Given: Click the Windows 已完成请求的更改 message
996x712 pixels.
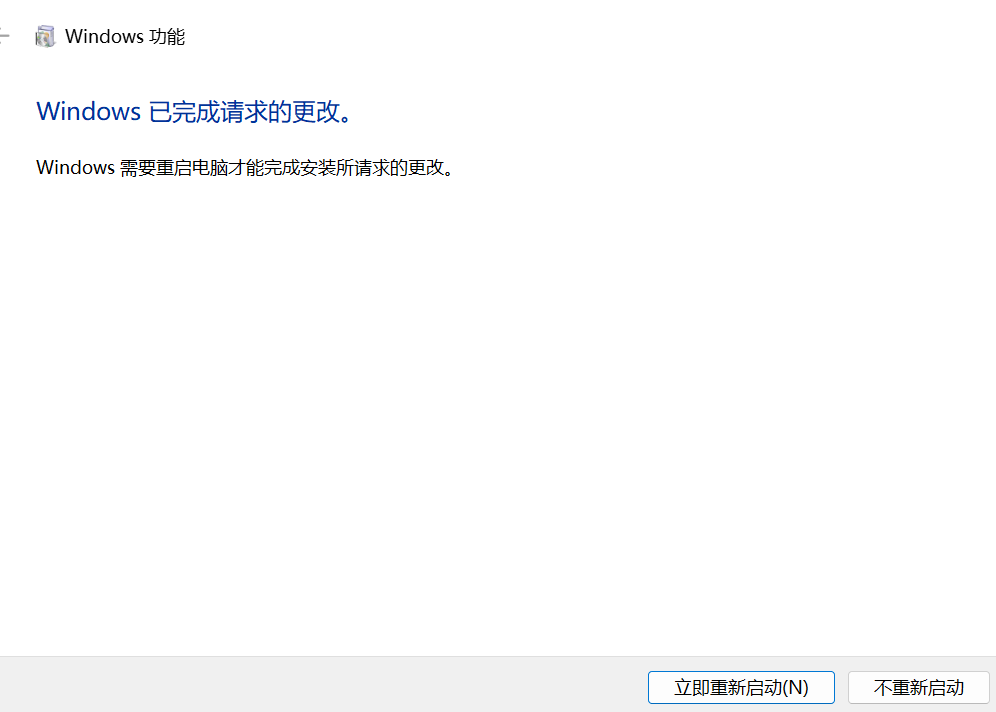Looking at the screenshot, I should point(193,111).
